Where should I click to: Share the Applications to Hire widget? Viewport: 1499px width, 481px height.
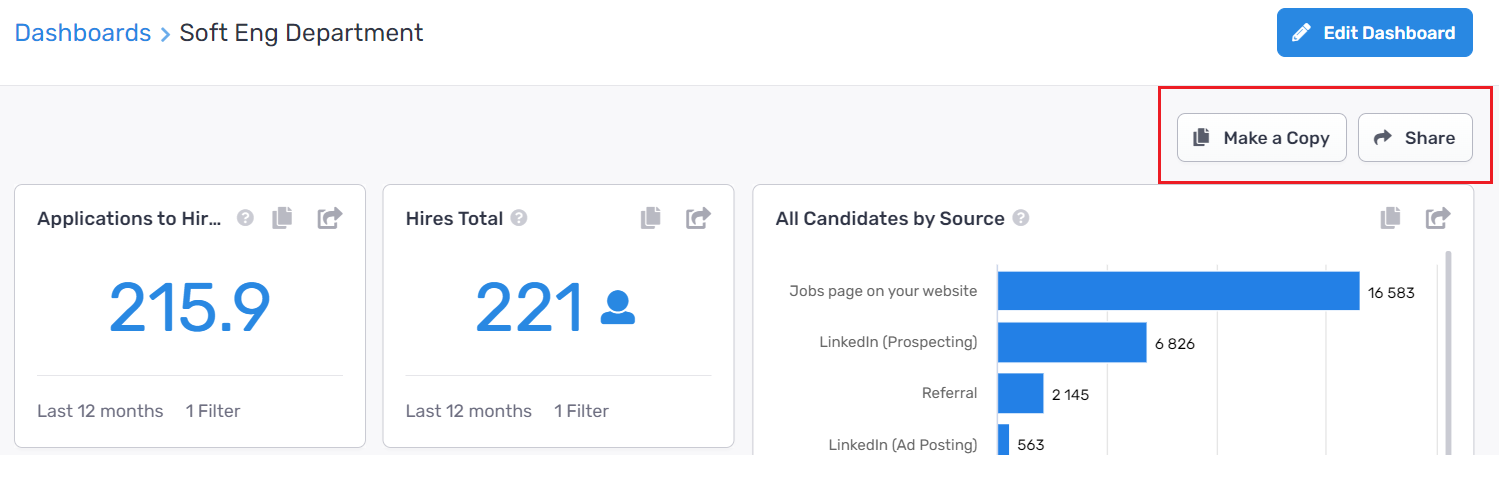pyautogui.click(x=330, y=217)
